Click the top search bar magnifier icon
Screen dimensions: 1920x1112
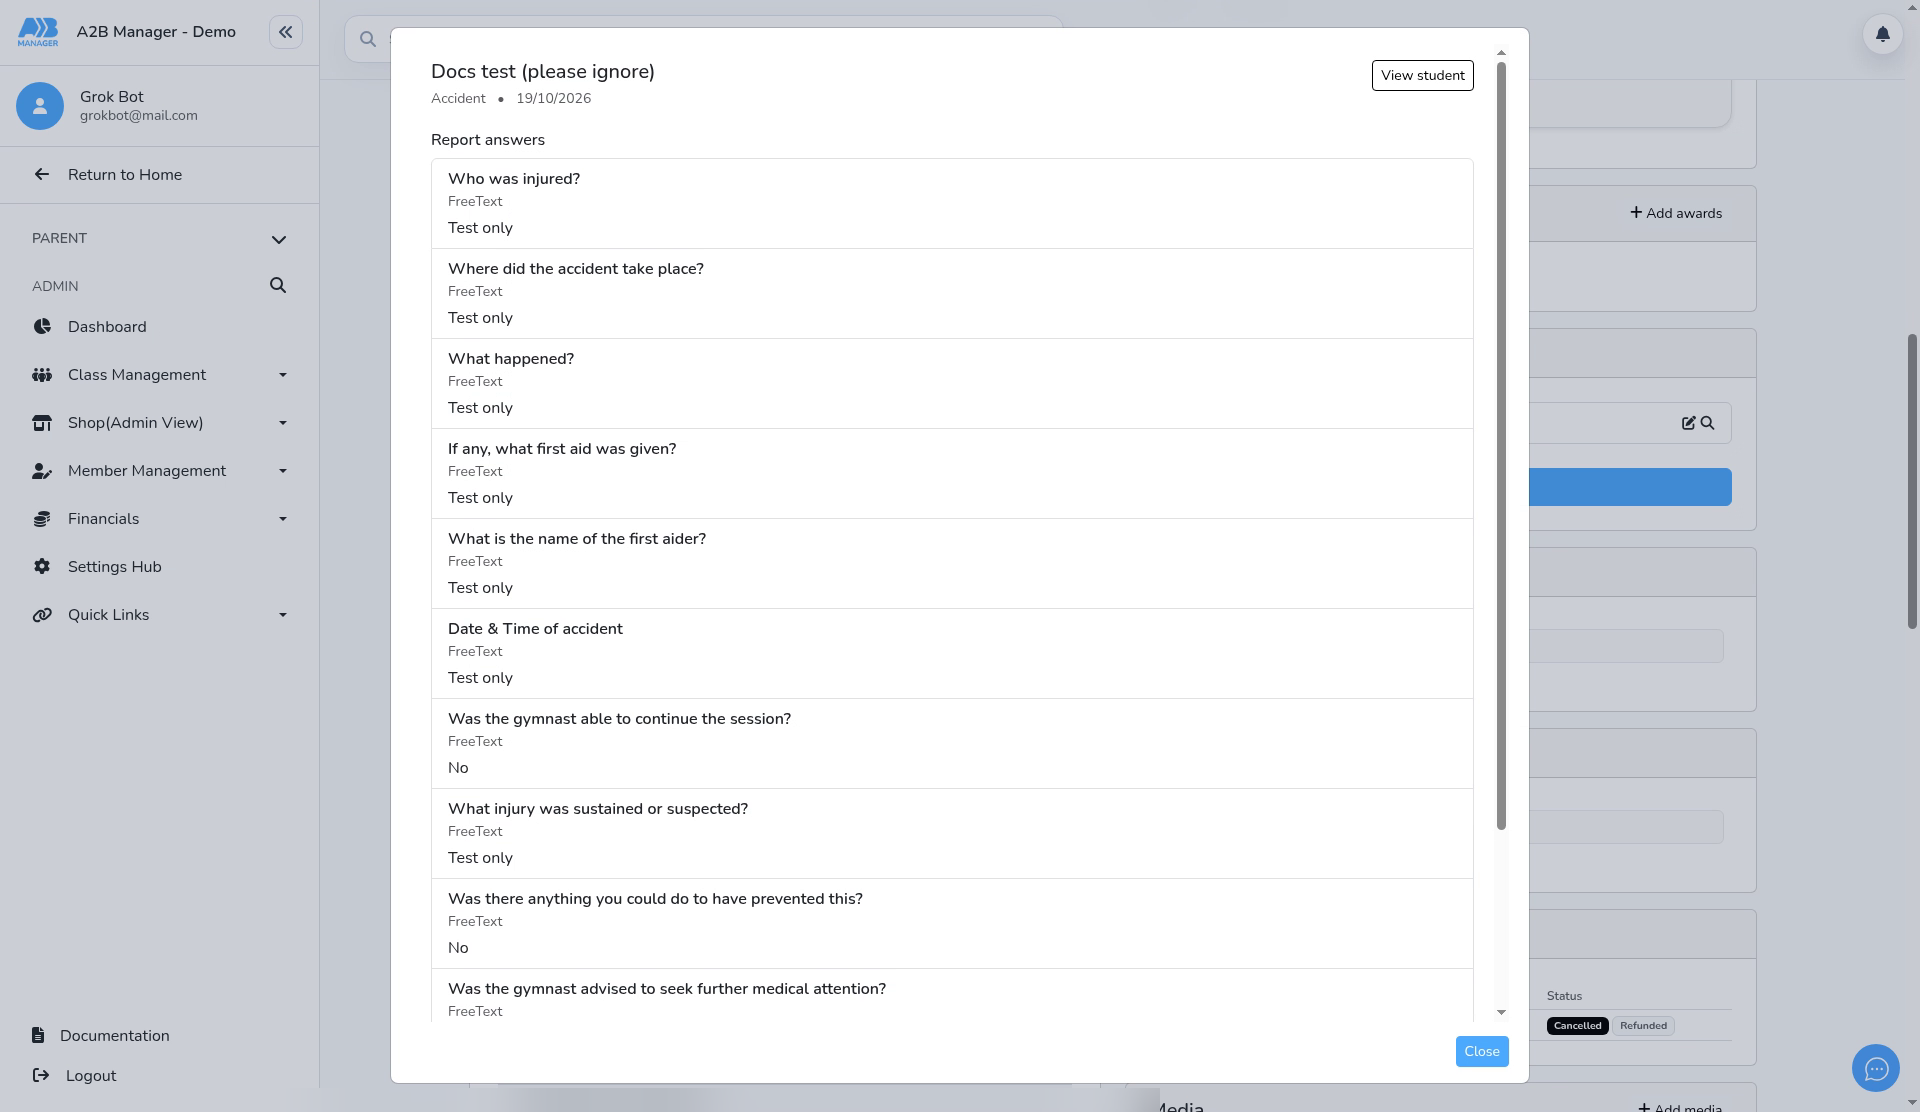pyautogui.click(x=368, y=39)
